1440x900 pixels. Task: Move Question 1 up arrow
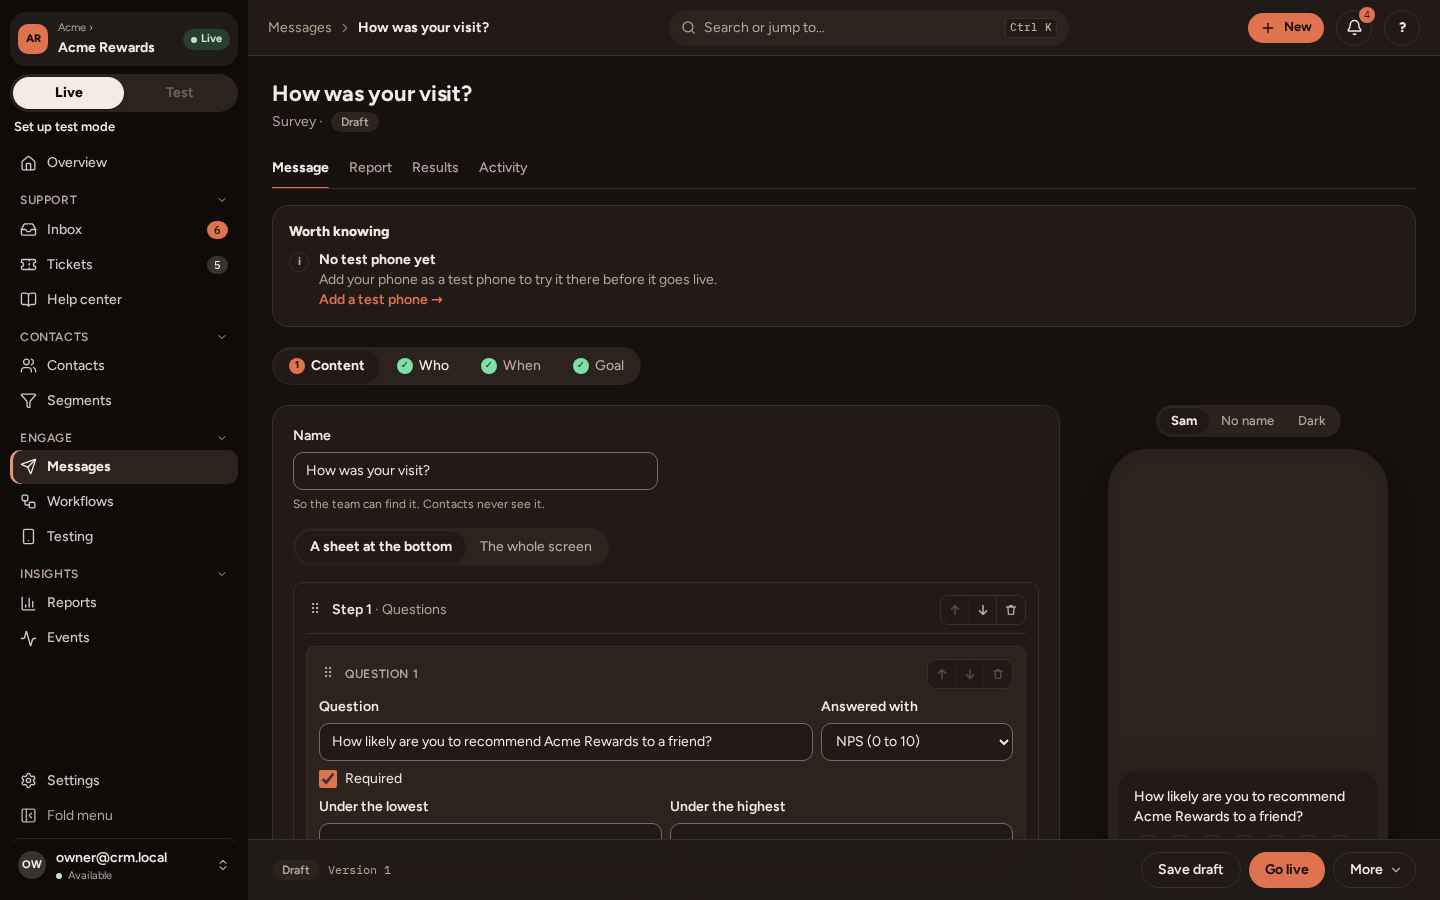[x=942, y=674]
